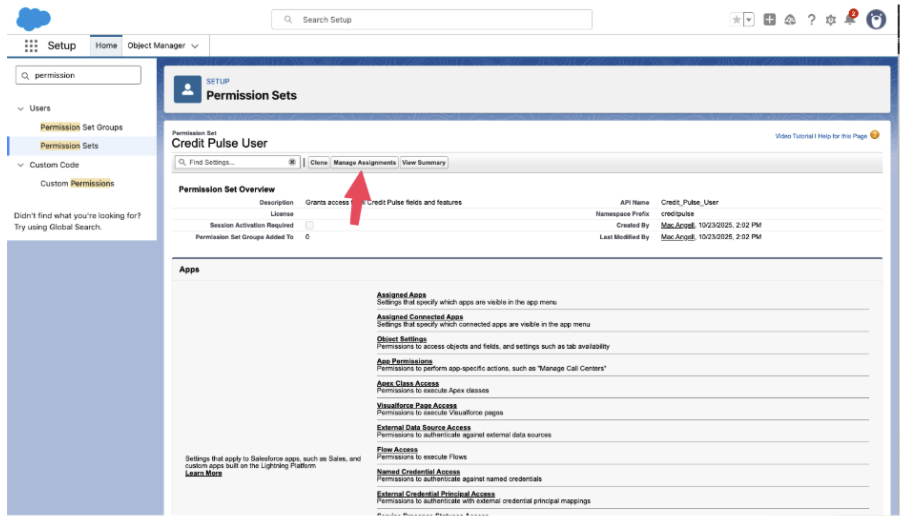The height and width of the screenshot is (516, 900).
Task: Open the setup gear icon
Action: coord(831,20)
